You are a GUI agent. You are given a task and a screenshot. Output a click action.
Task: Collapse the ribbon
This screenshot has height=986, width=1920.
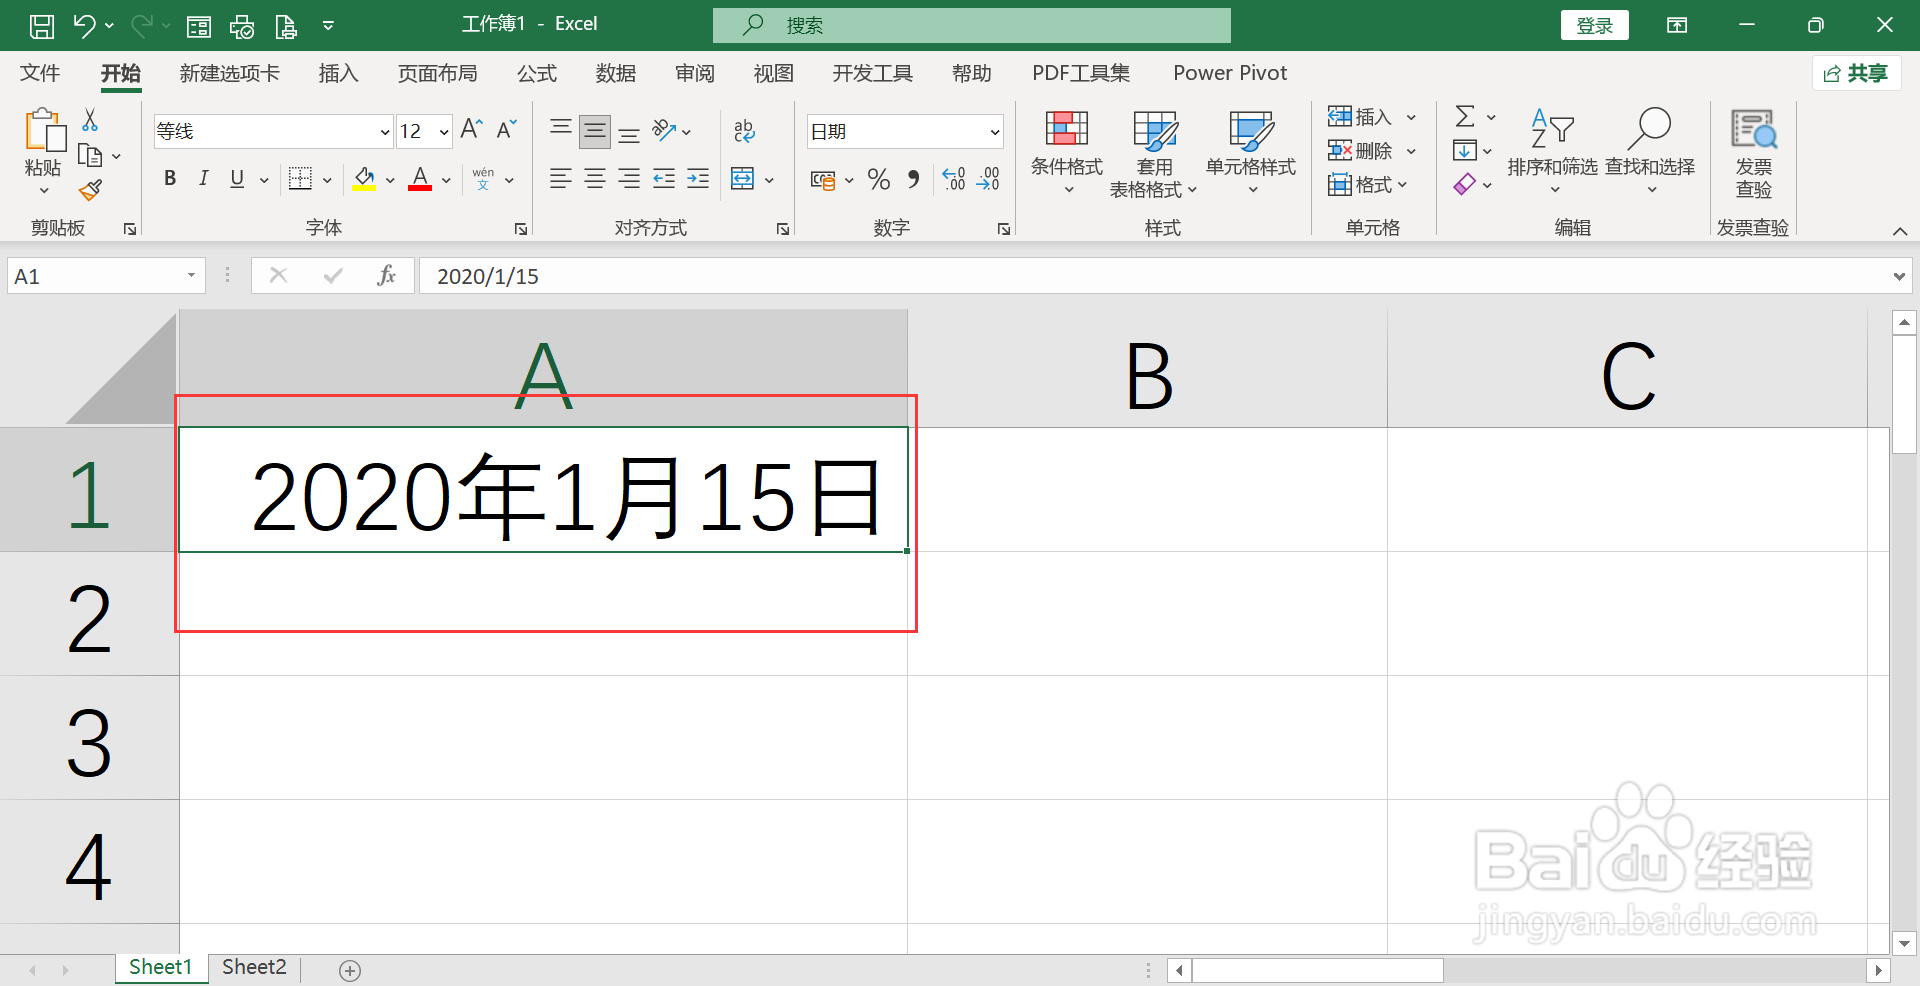pyautogui.click(x=1900, y=231)
